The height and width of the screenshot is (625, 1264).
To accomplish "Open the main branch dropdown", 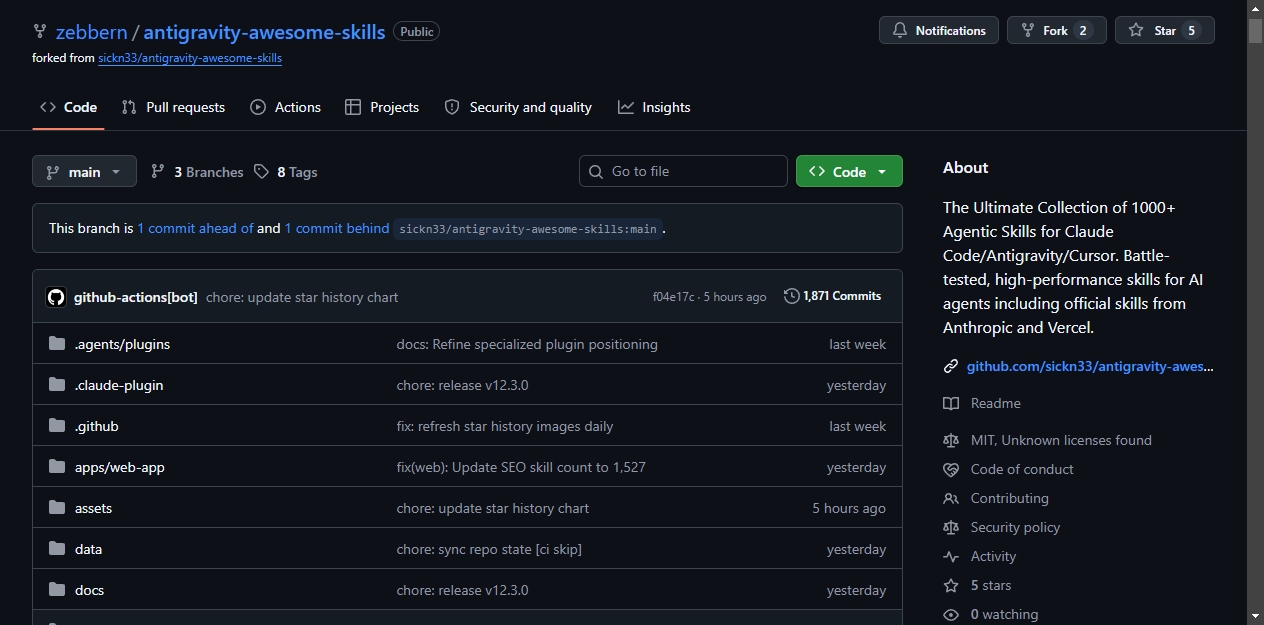I will pyautogui.click(x=84, y=171).
